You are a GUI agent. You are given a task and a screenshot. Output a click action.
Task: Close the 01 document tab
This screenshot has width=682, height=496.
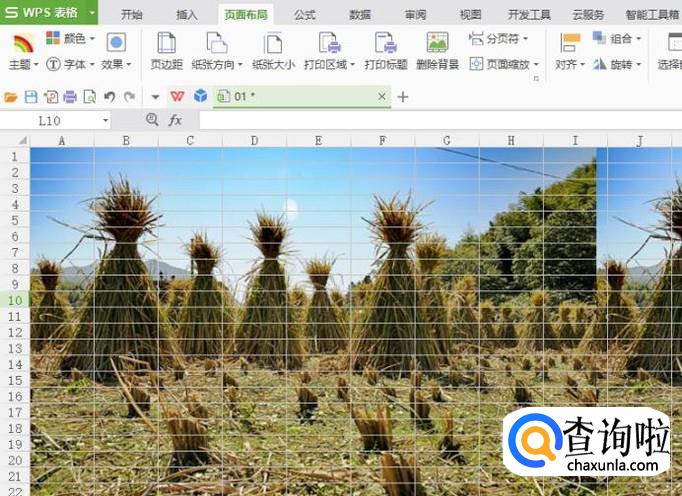[x=381, y=96]
